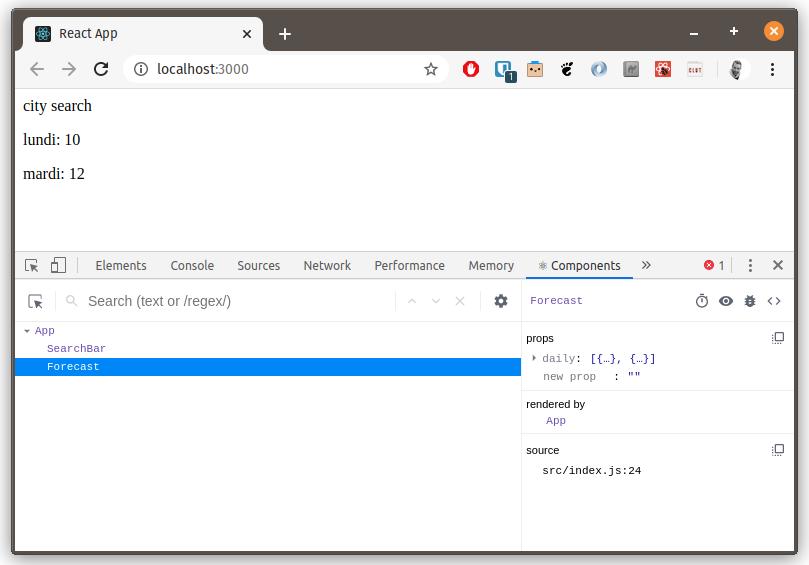This screenshot has height=565, width=809.
Task: Activate React component picker in tree panel
Action: click(36, 301)
